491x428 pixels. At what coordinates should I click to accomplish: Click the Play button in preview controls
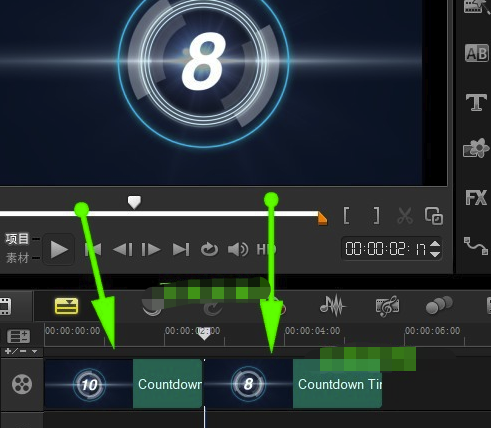point(59,250)
